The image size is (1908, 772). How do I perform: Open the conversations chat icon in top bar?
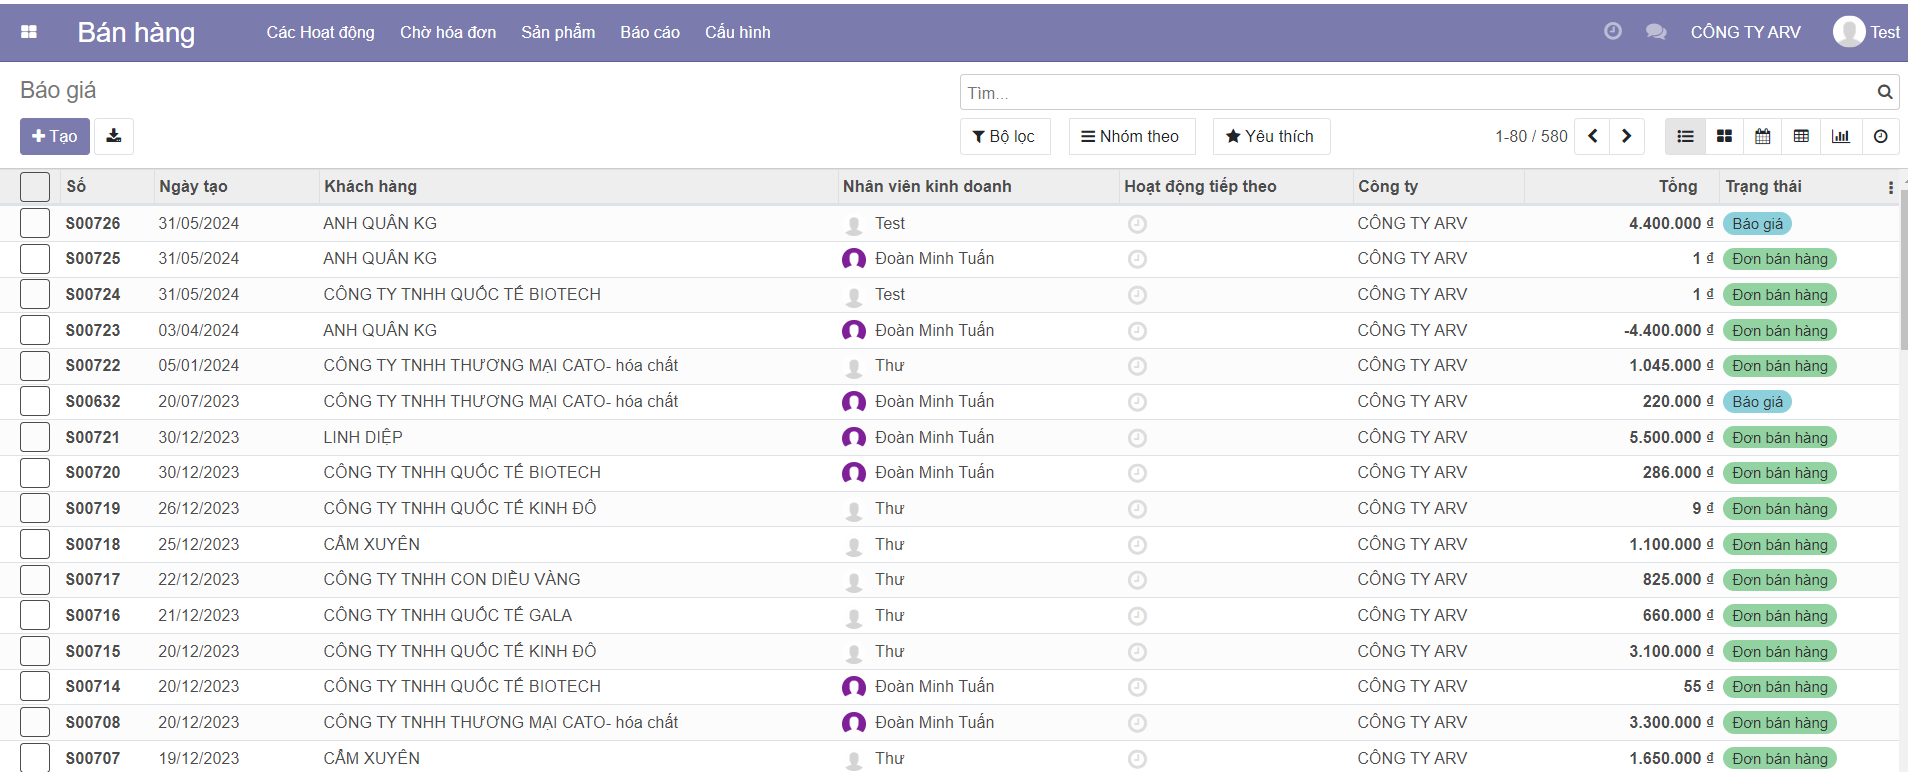(x=1656, y=32)
